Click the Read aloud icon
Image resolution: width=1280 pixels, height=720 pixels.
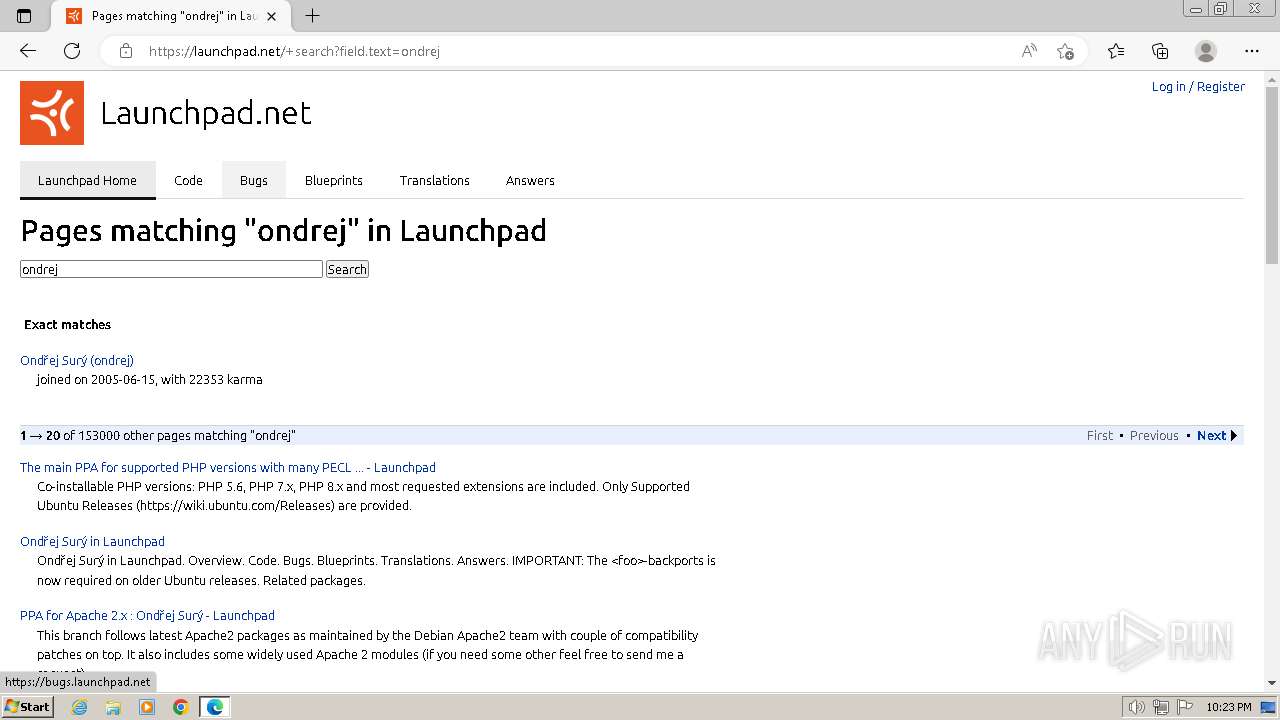1029,51
